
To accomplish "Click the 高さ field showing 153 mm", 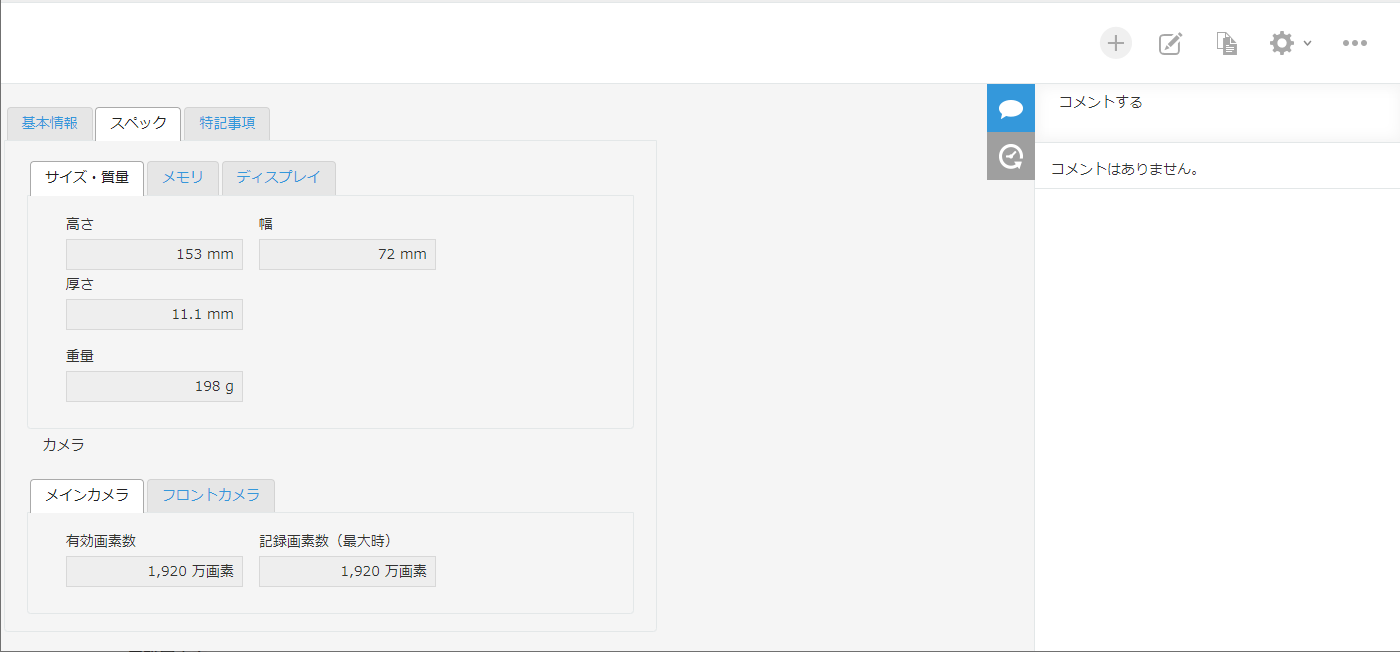I will 154,254.
